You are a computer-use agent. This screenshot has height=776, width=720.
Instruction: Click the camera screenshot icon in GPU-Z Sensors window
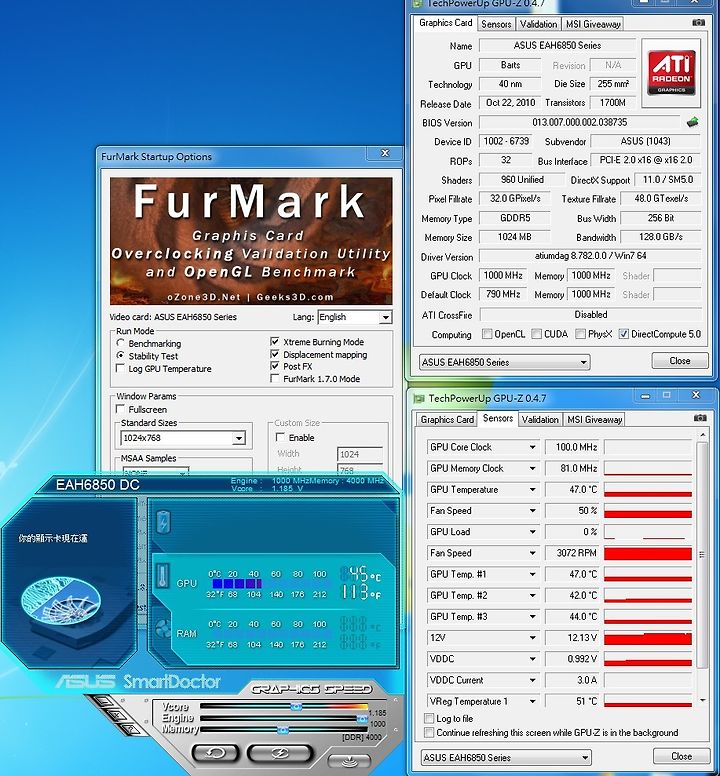[700, 418]
